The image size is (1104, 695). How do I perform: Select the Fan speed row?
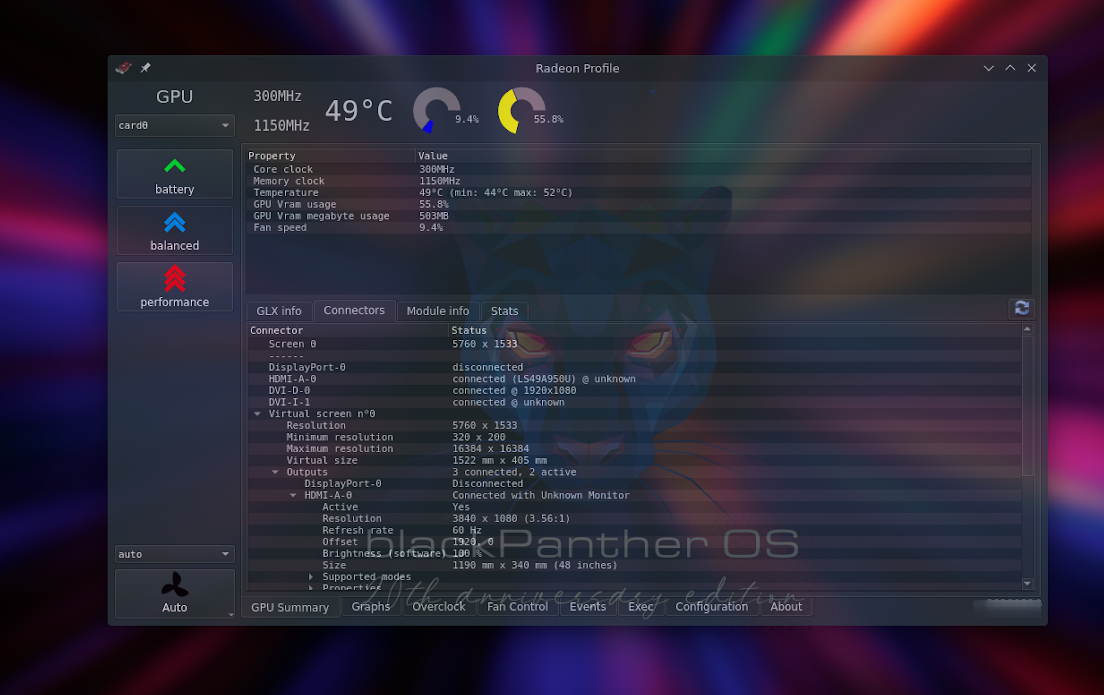point(639,227)
